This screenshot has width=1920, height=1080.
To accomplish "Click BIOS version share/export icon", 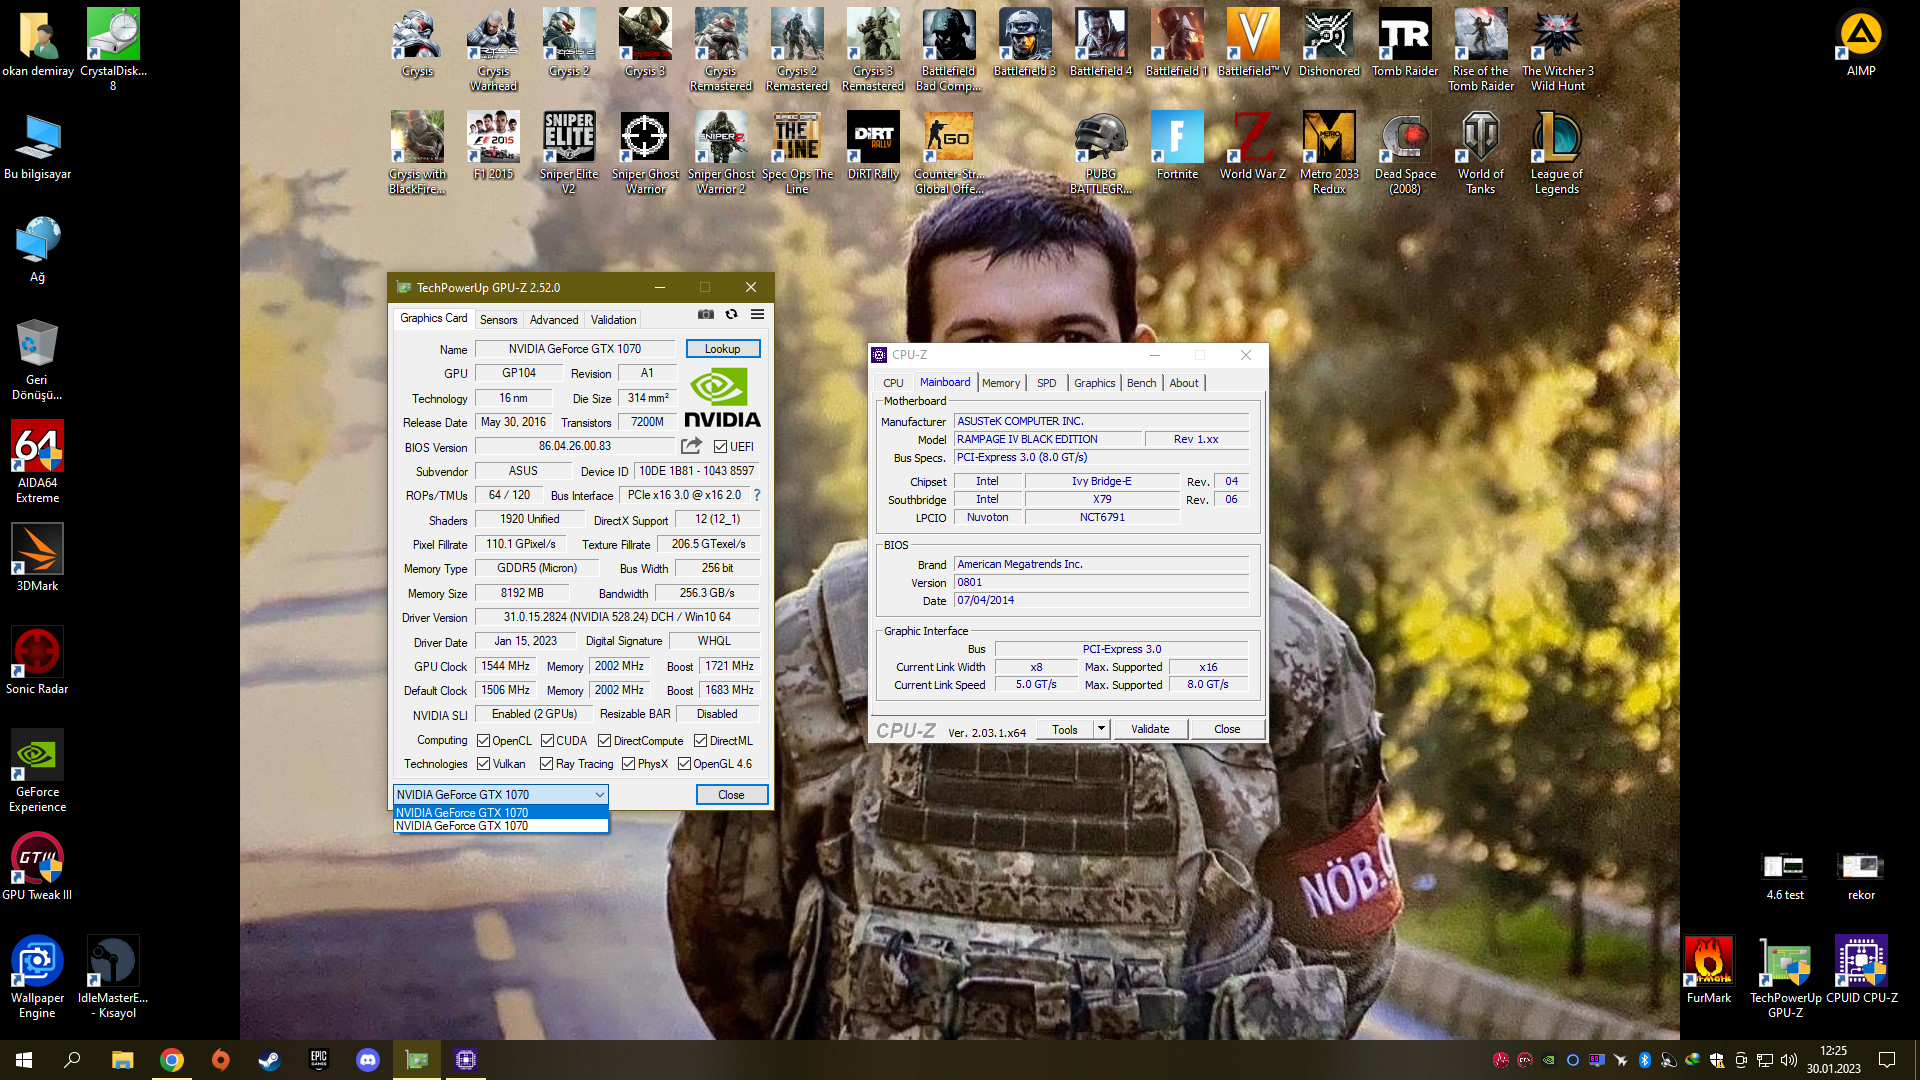I will coord(691,446).
